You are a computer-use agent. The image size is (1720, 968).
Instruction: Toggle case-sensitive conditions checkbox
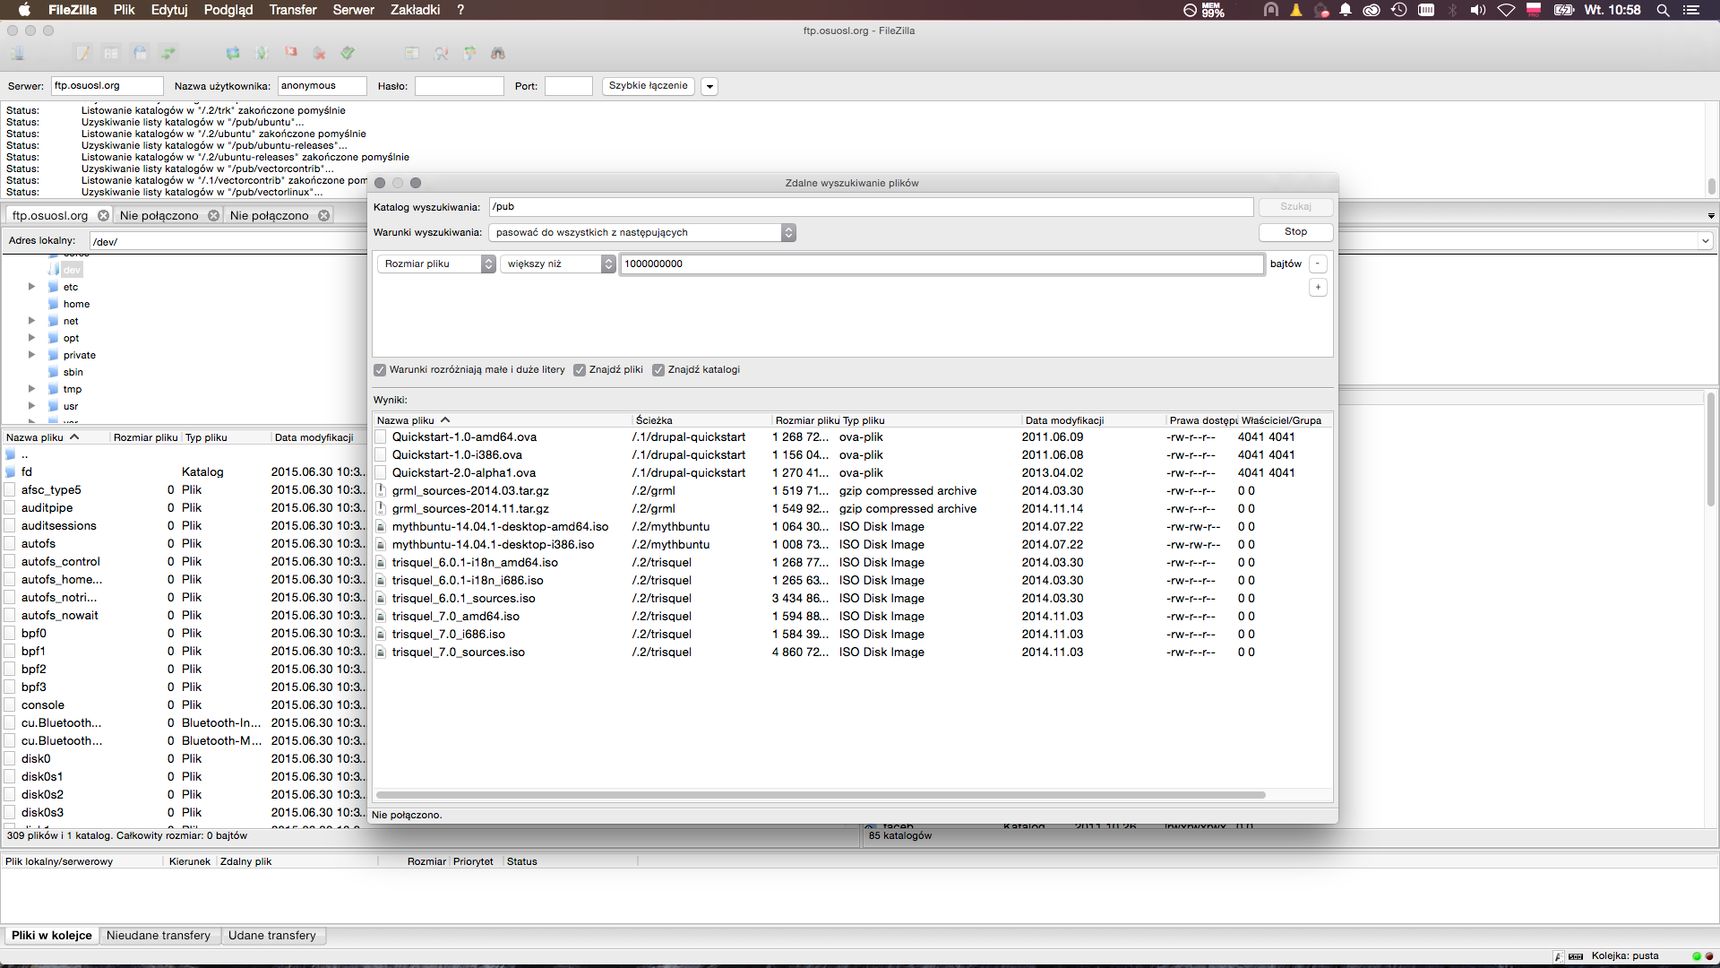380,370
